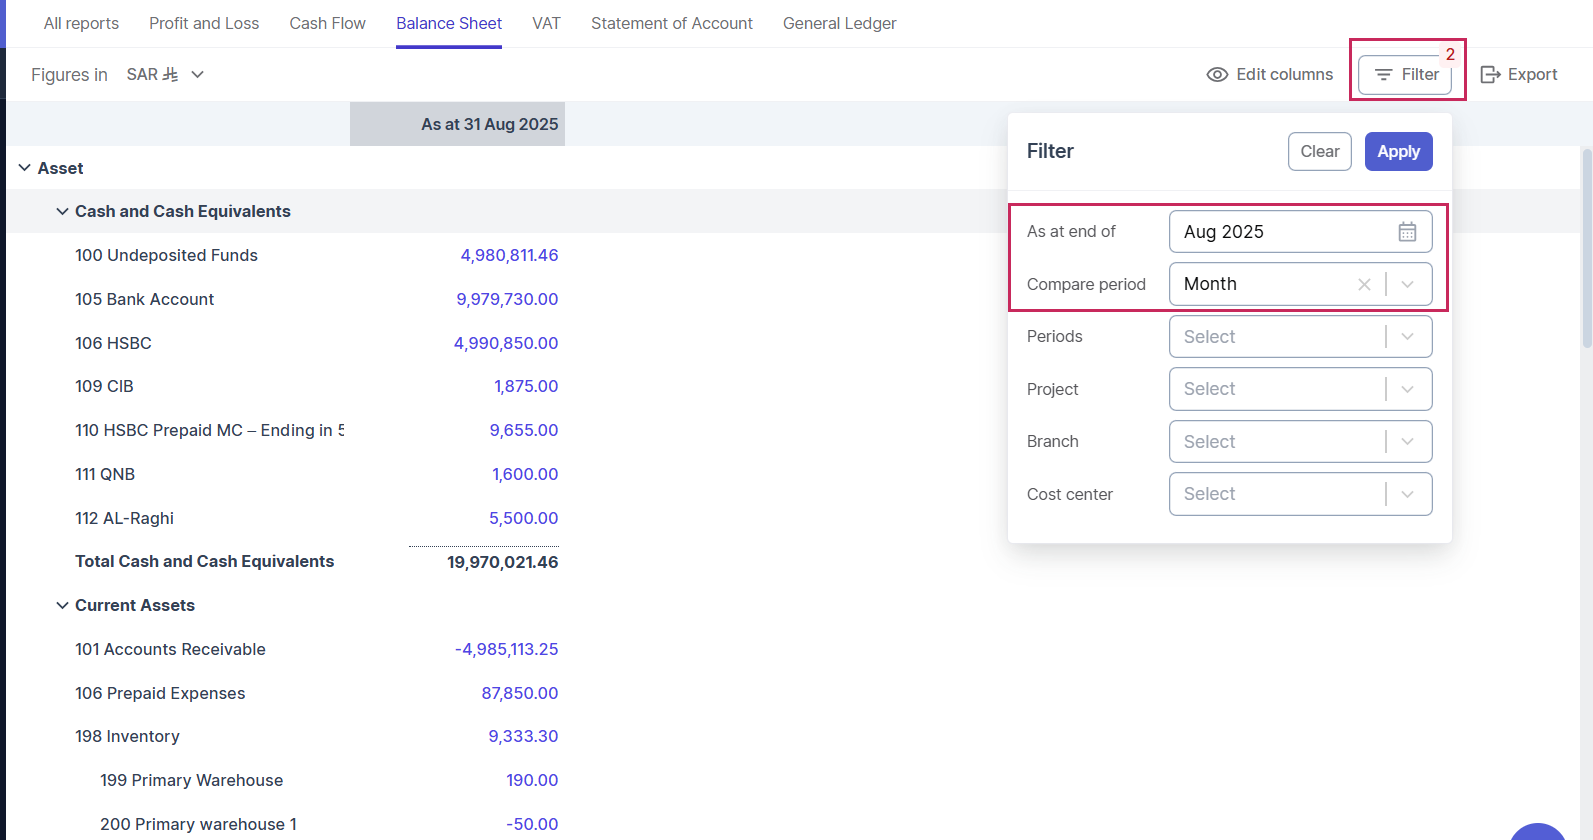Click the vertical scrollbar on the right
Viewport: 1593px width, 840px height.
(1586, 250)
